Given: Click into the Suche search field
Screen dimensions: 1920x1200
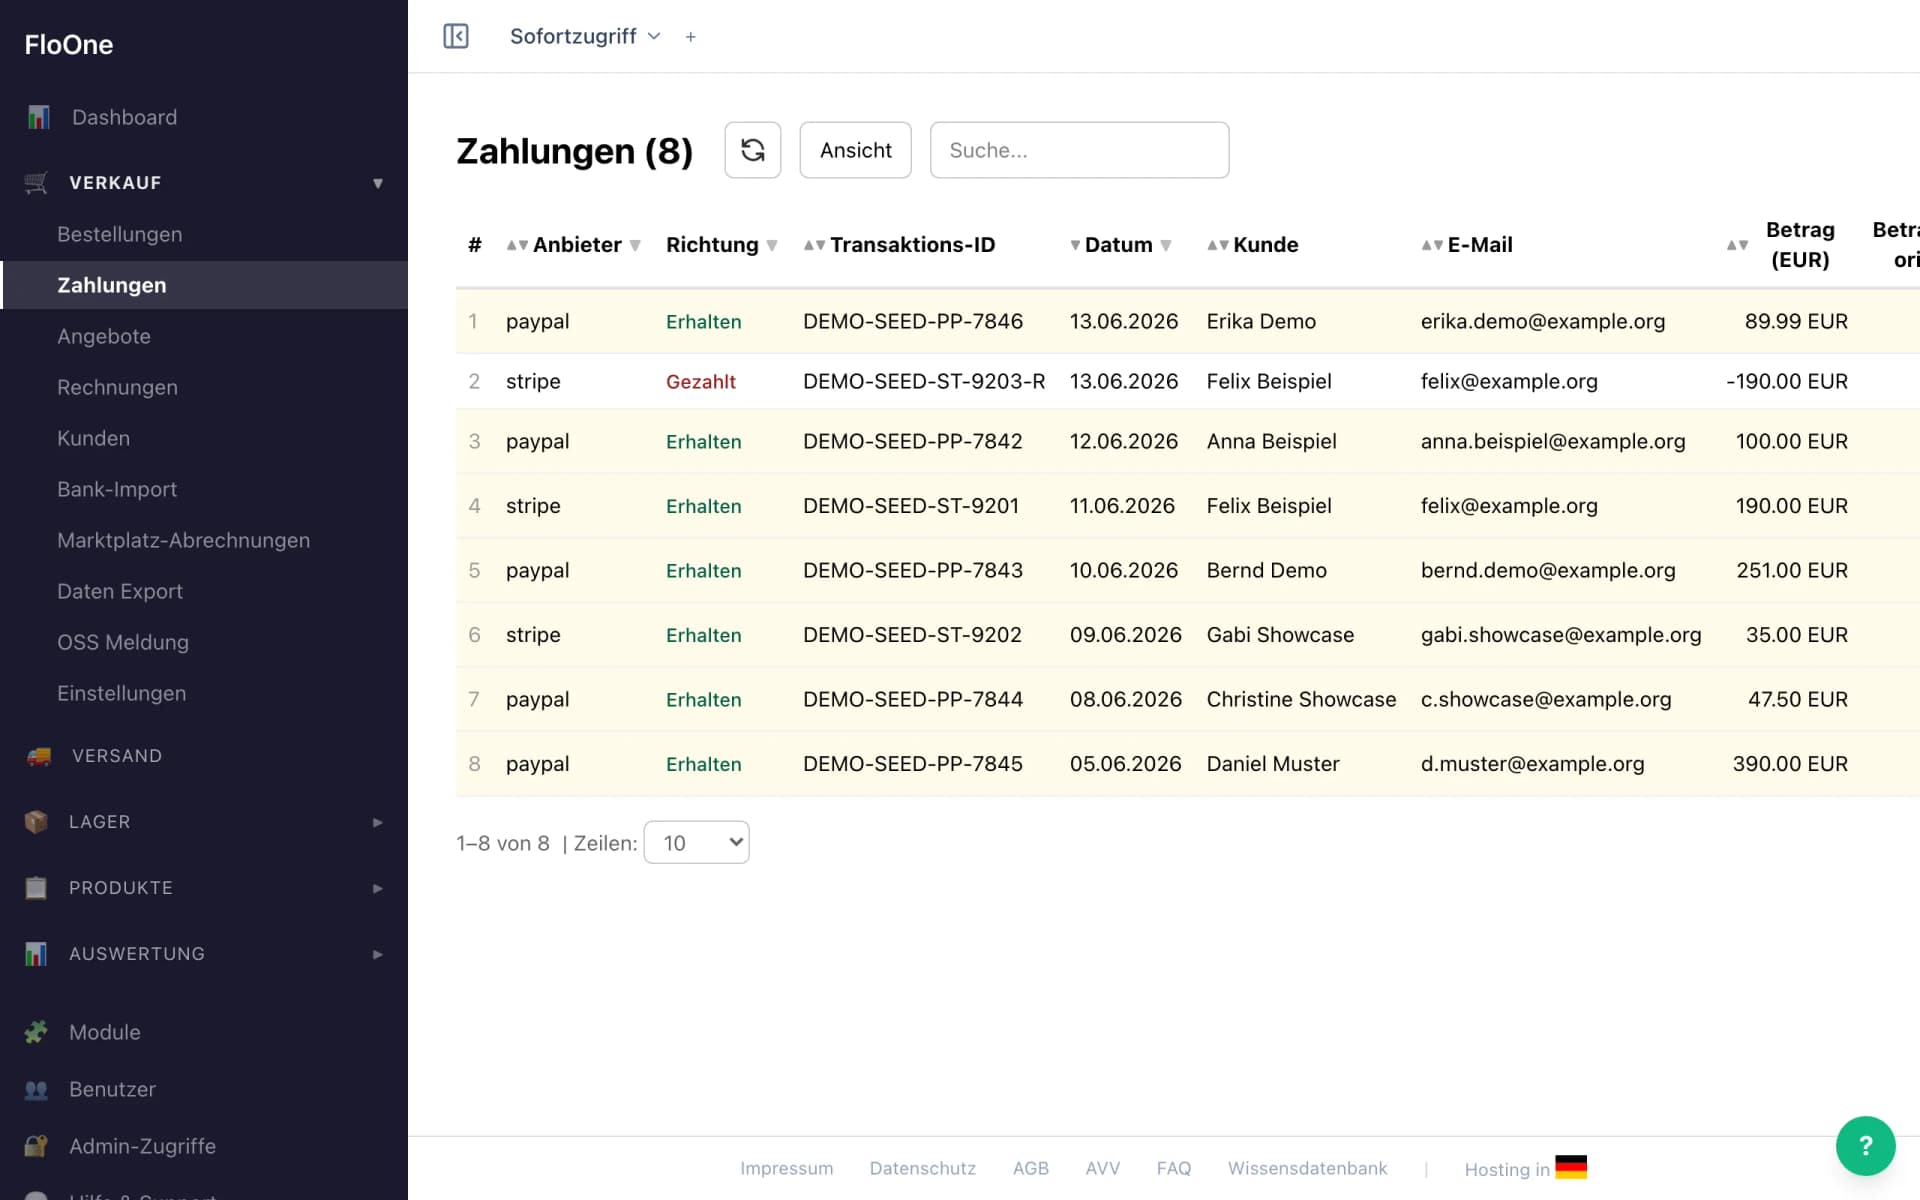Looking at the screenshot, I should 1080,150.
